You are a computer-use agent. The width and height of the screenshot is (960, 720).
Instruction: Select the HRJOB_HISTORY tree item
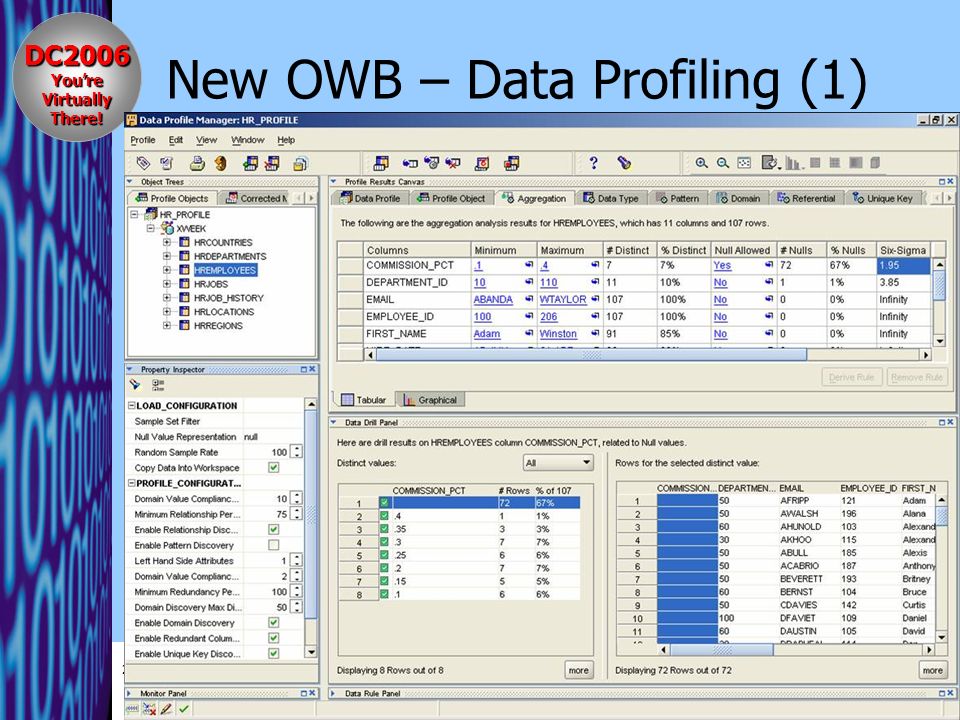228,298
